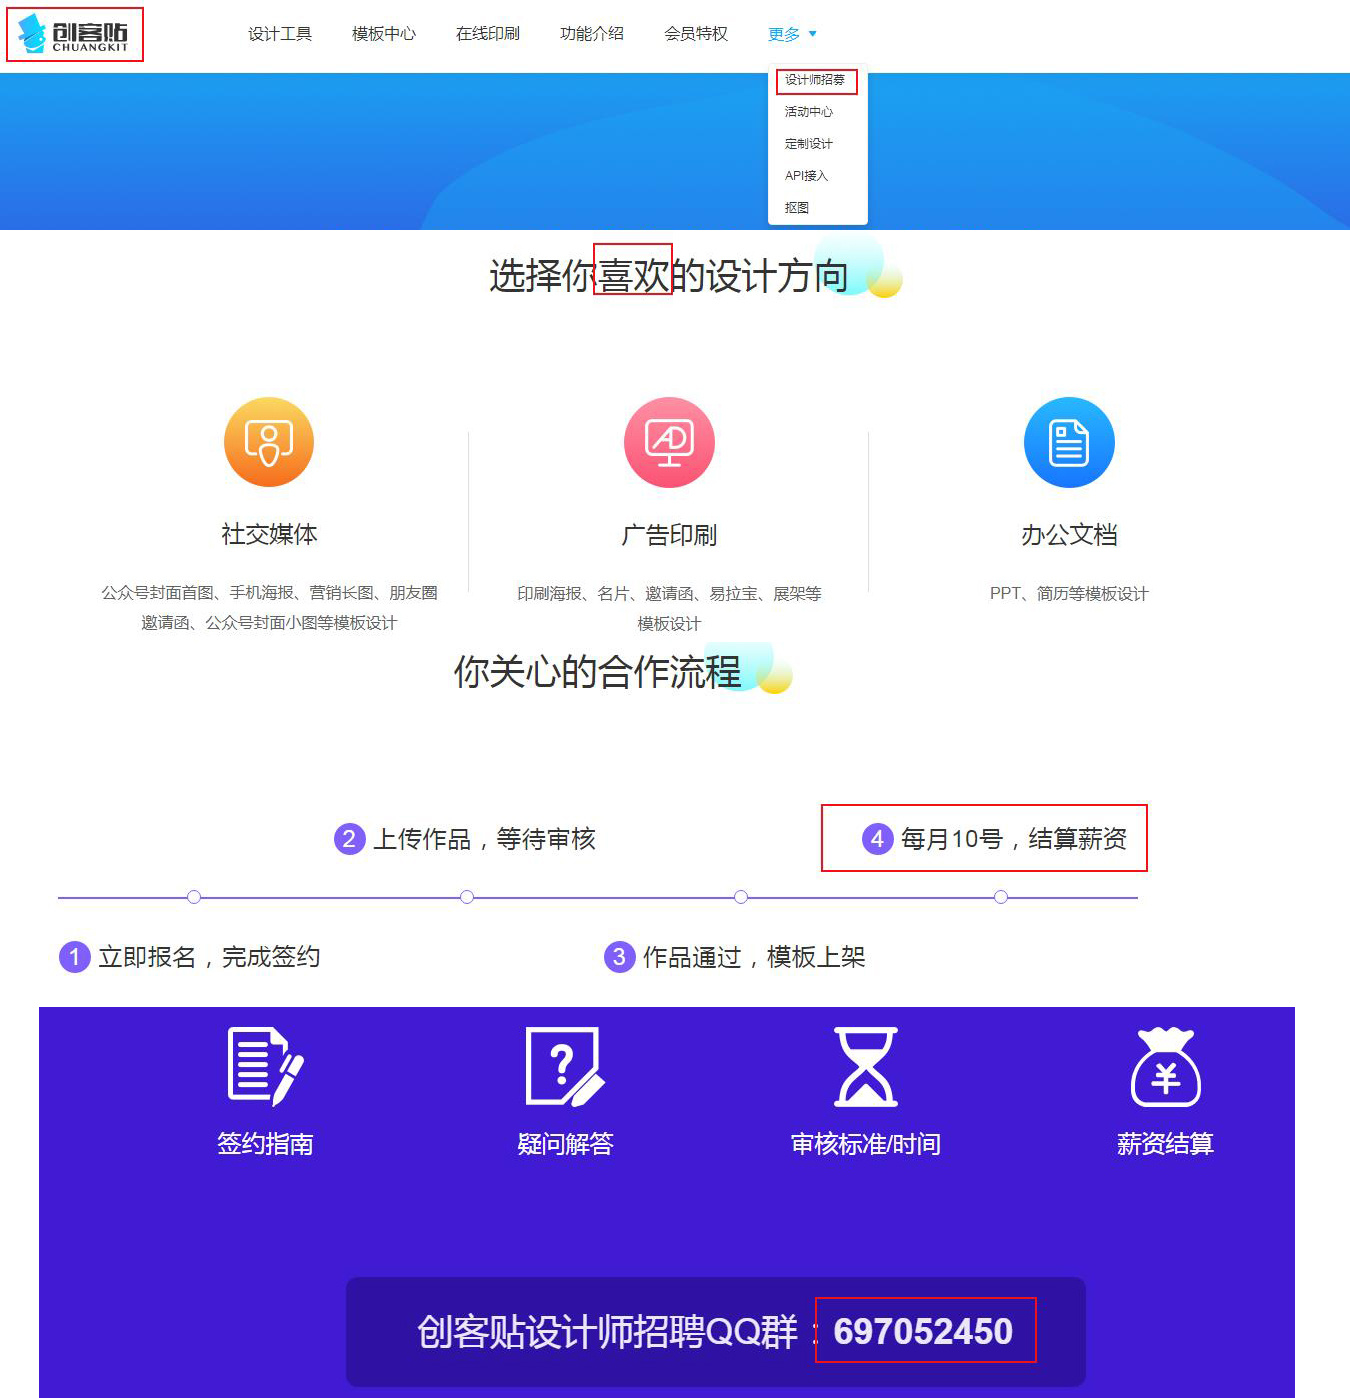Click the step 4 numbered circle

pyautogui.click(x=877, y=839)
